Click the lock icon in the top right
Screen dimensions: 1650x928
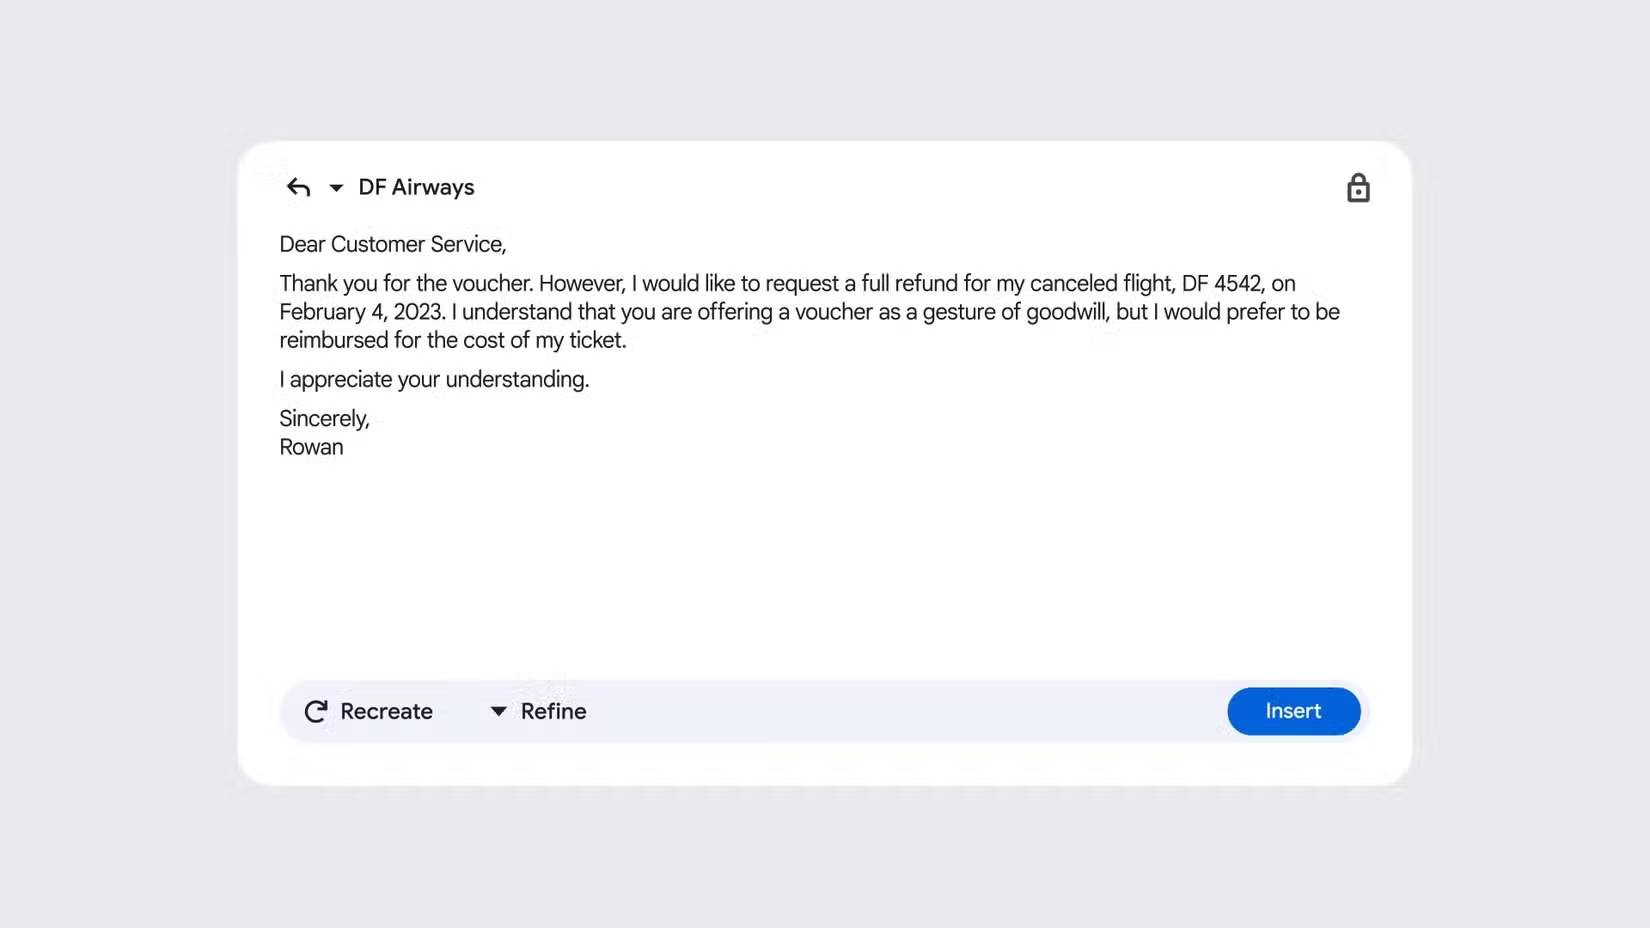coord(1359,187)
